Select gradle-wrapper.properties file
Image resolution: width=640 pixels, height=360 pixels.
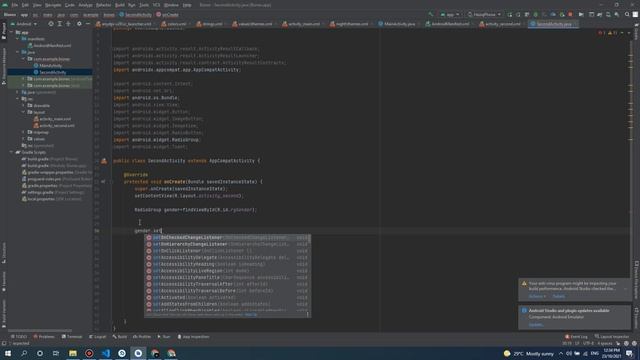pyautogui.click(x=56, y=172)
